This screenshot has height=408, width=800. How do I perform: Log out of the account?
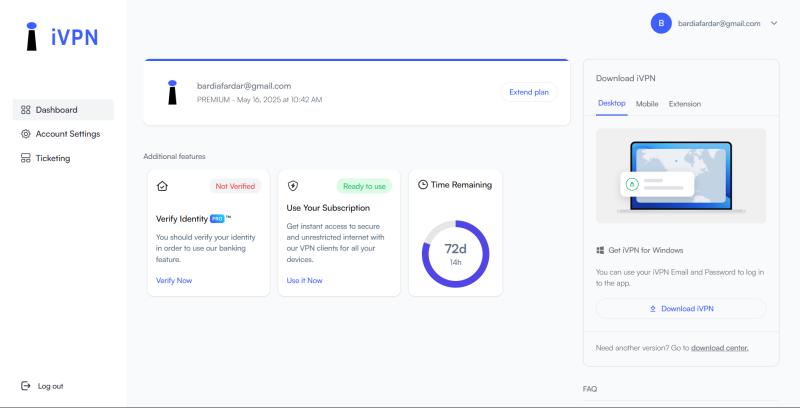42,386
